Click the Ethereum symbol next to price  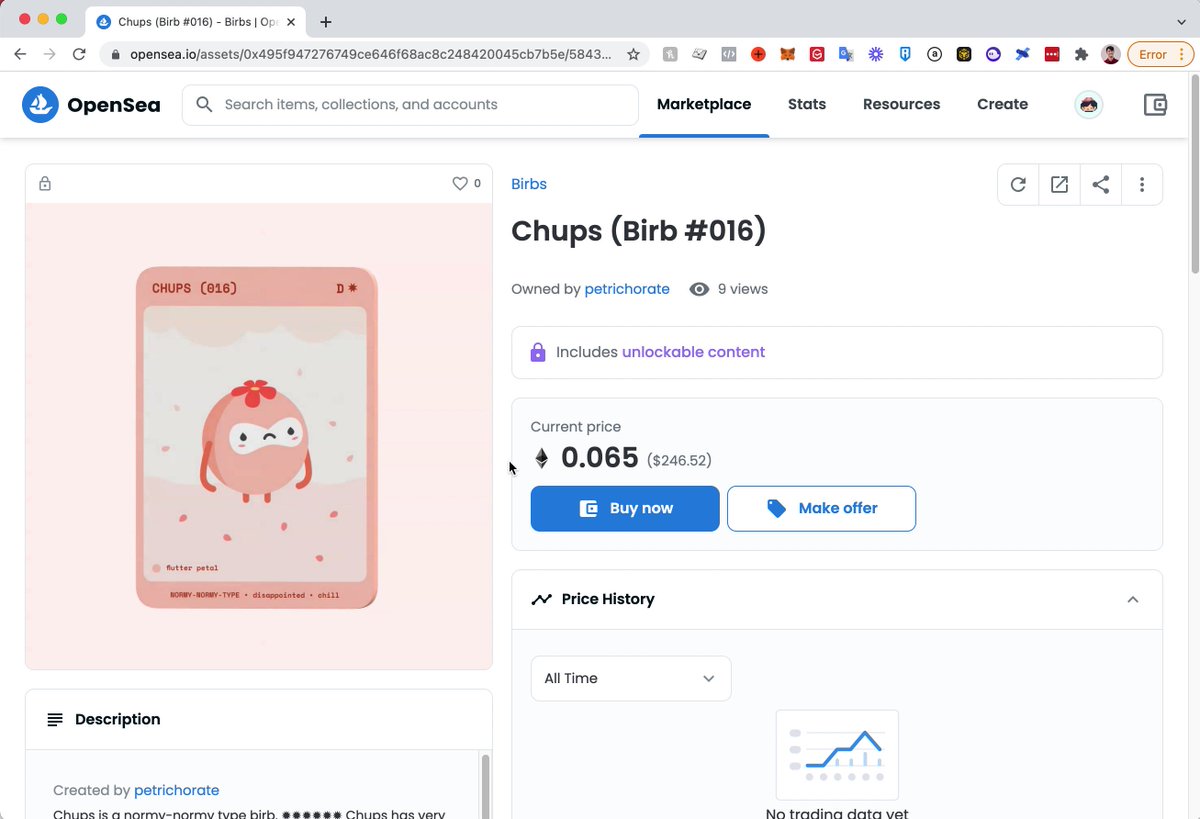tap(541, 458)
